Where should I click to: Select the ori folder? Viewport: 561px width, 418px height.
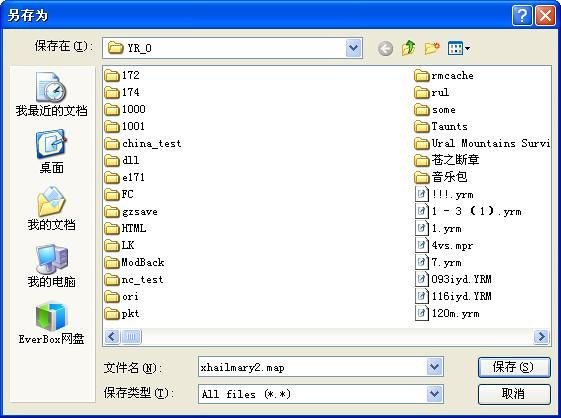click(122, 296)
